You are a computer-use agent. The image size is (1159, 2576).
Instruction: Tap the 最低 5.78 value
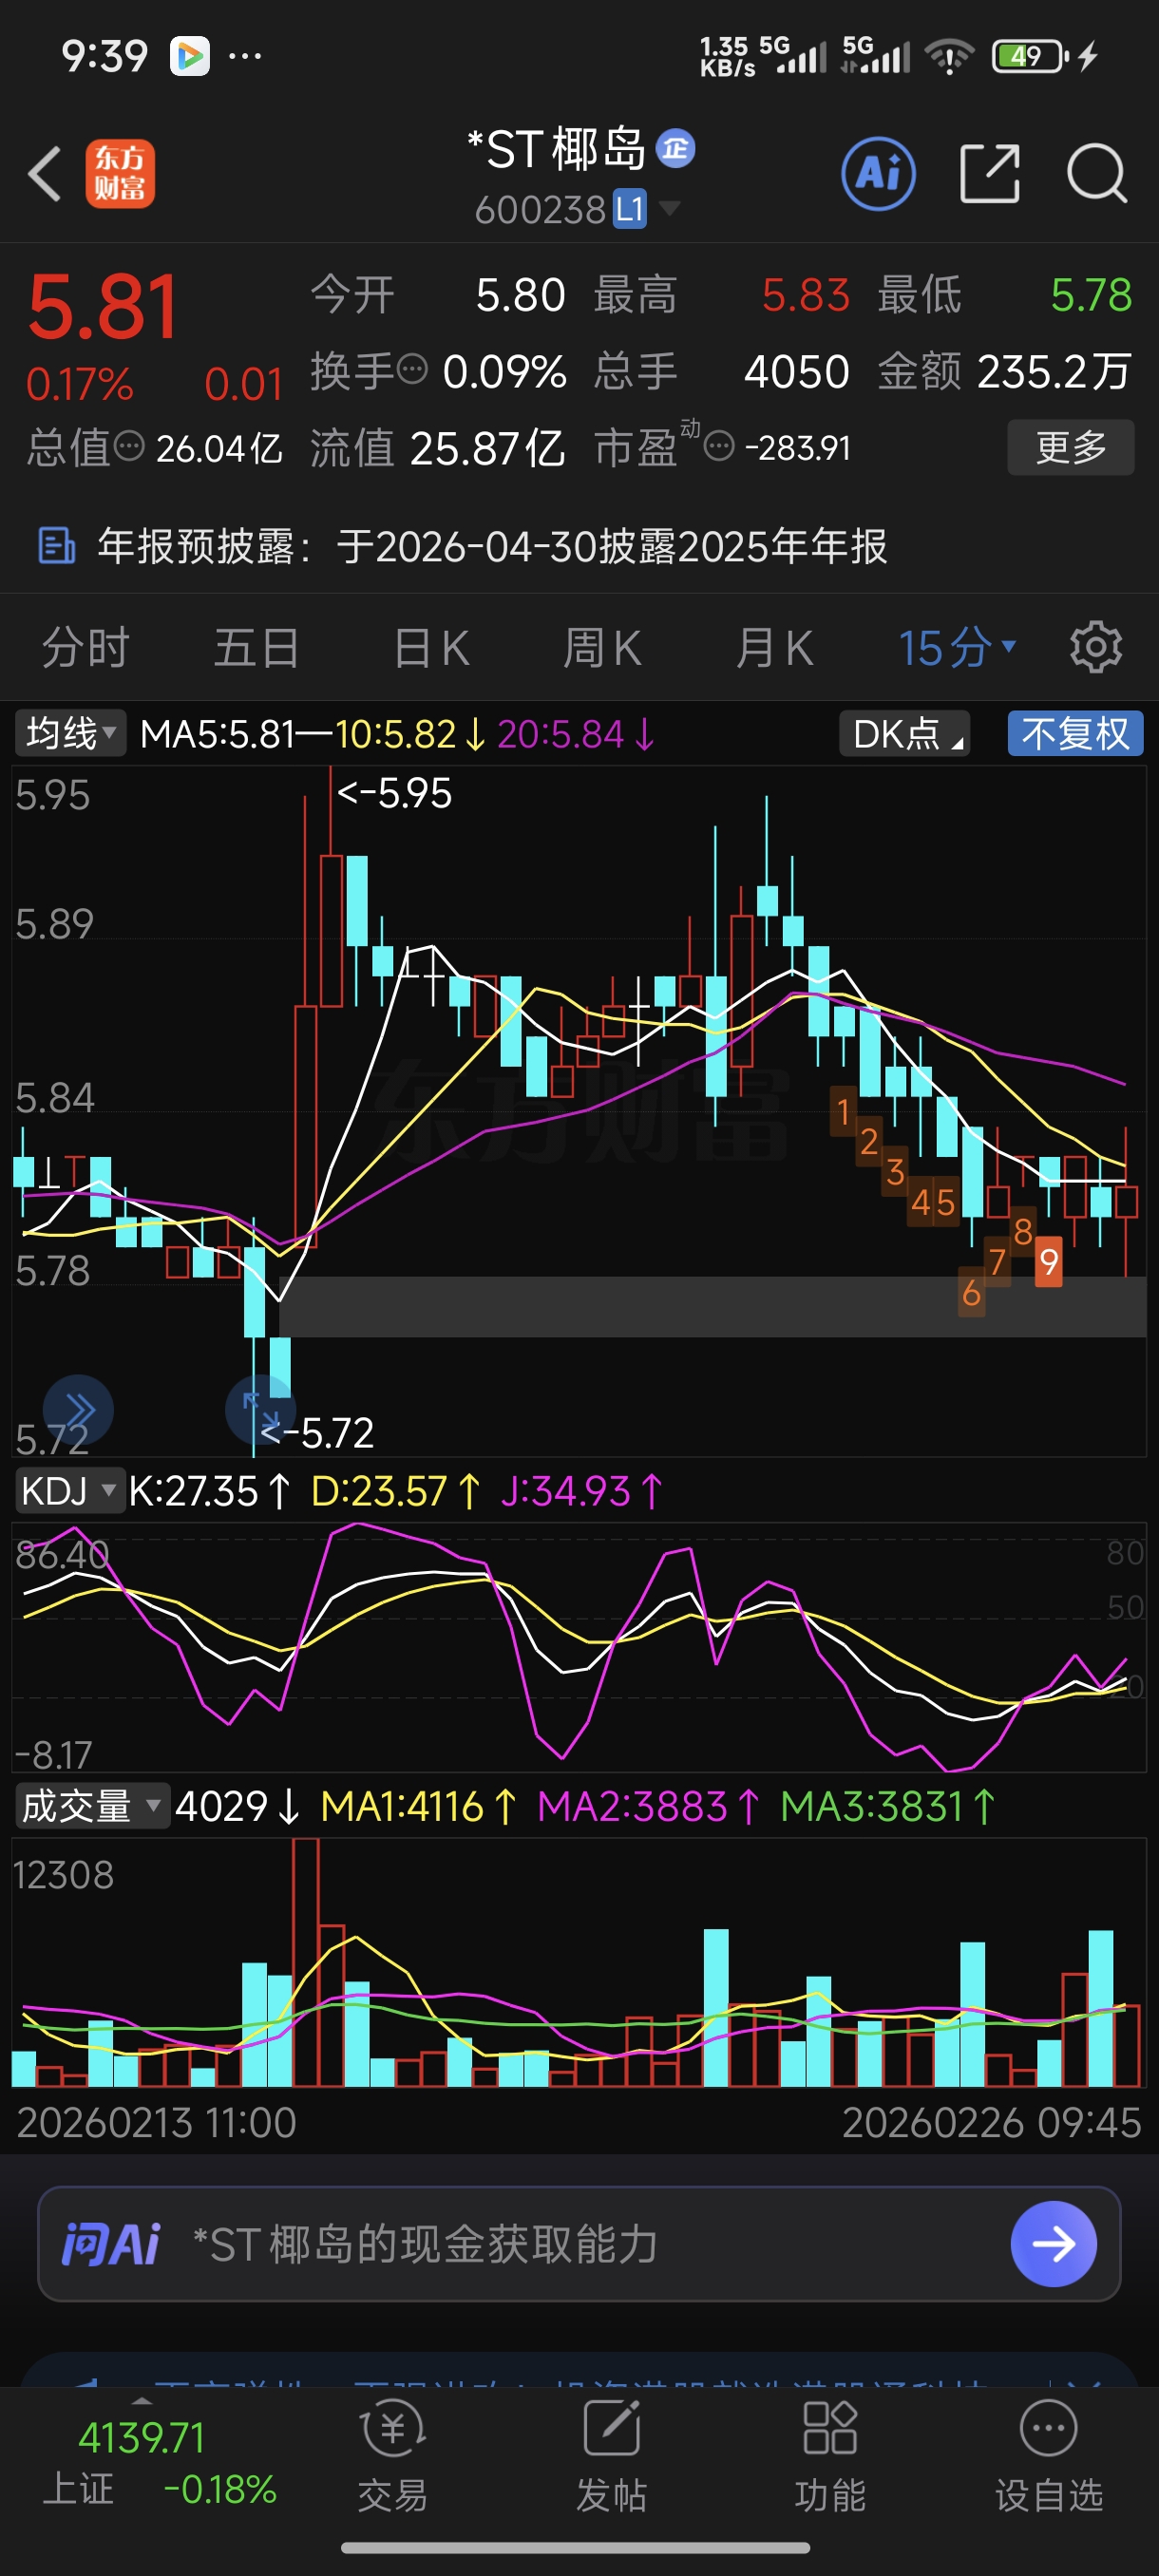coord(1091,295)
